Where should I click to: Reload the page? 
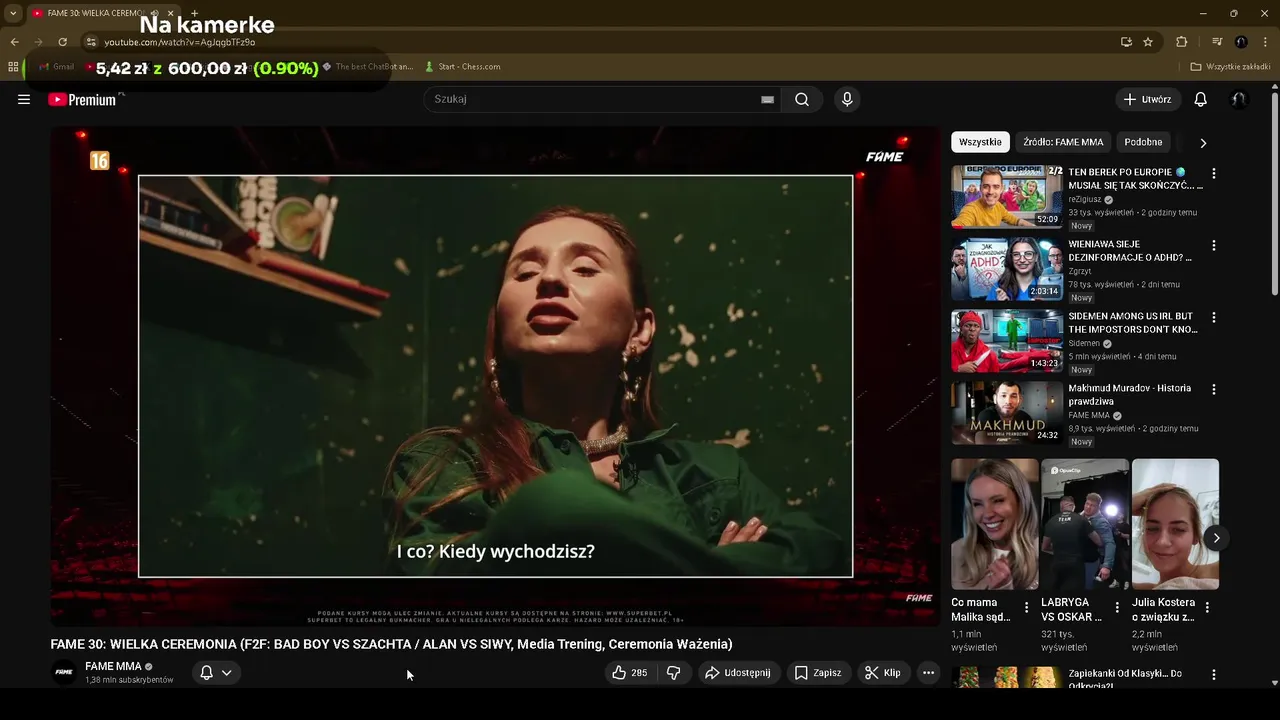tap(62, 42)
